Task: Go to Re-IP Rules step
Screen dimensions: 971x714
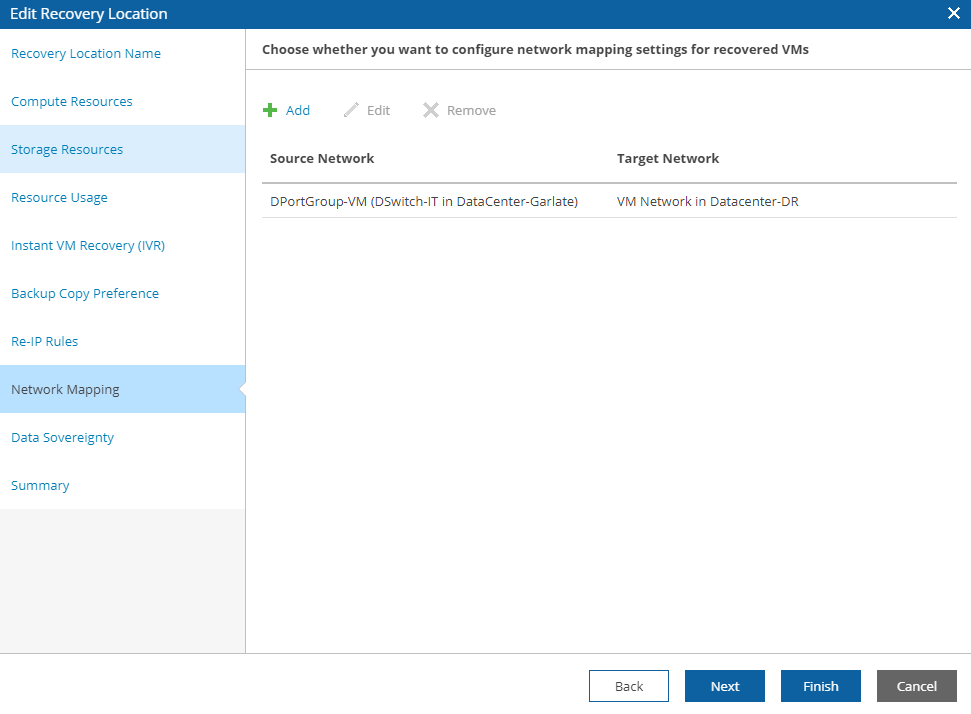Action: coord(45,342)
